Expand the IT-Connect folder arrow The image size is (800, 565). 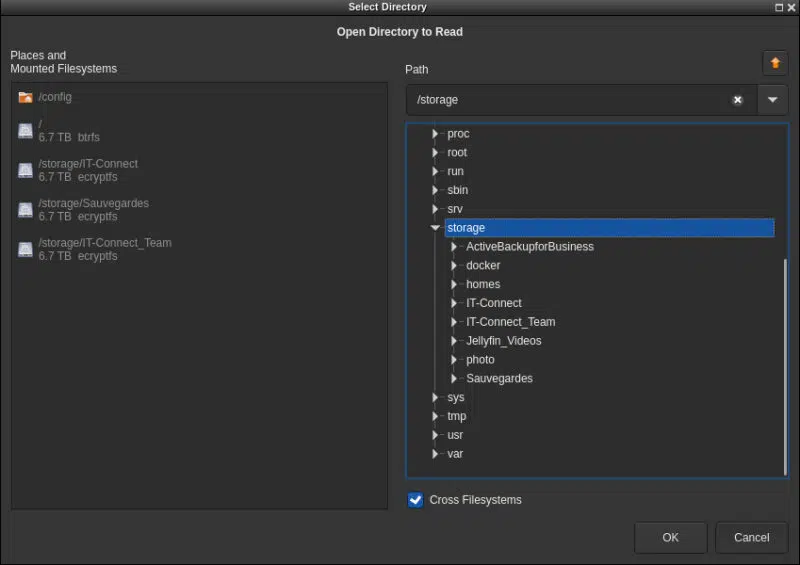454,303
